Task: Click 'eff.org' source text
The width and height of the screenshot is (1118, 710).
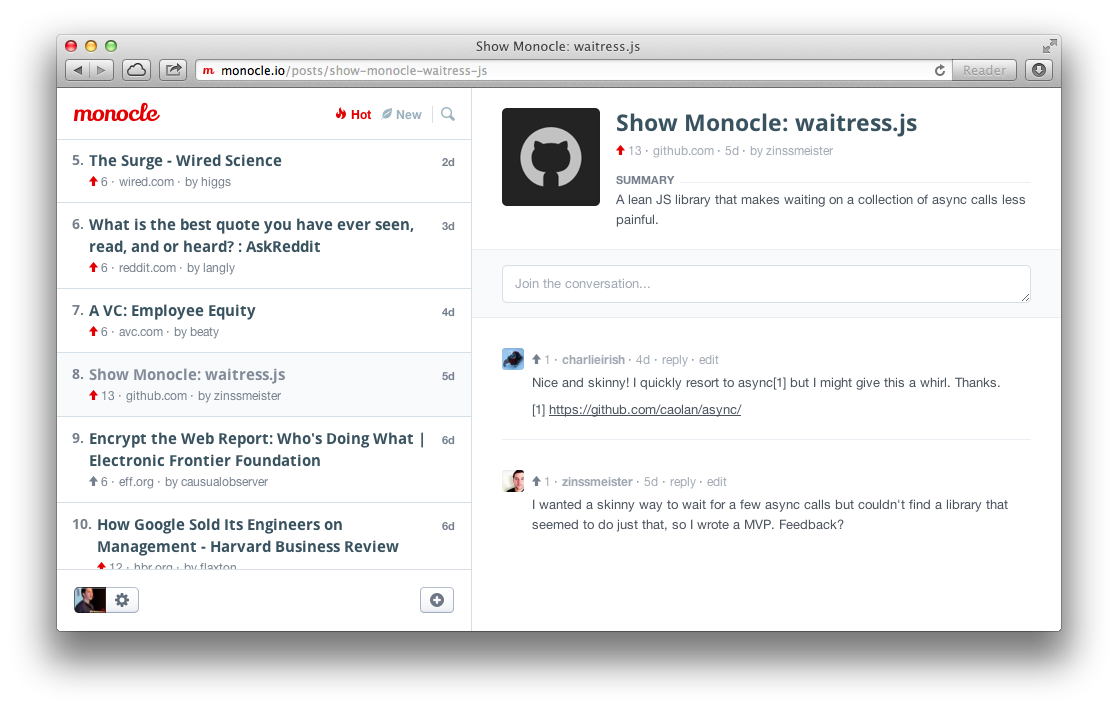Action: [136, 482]
